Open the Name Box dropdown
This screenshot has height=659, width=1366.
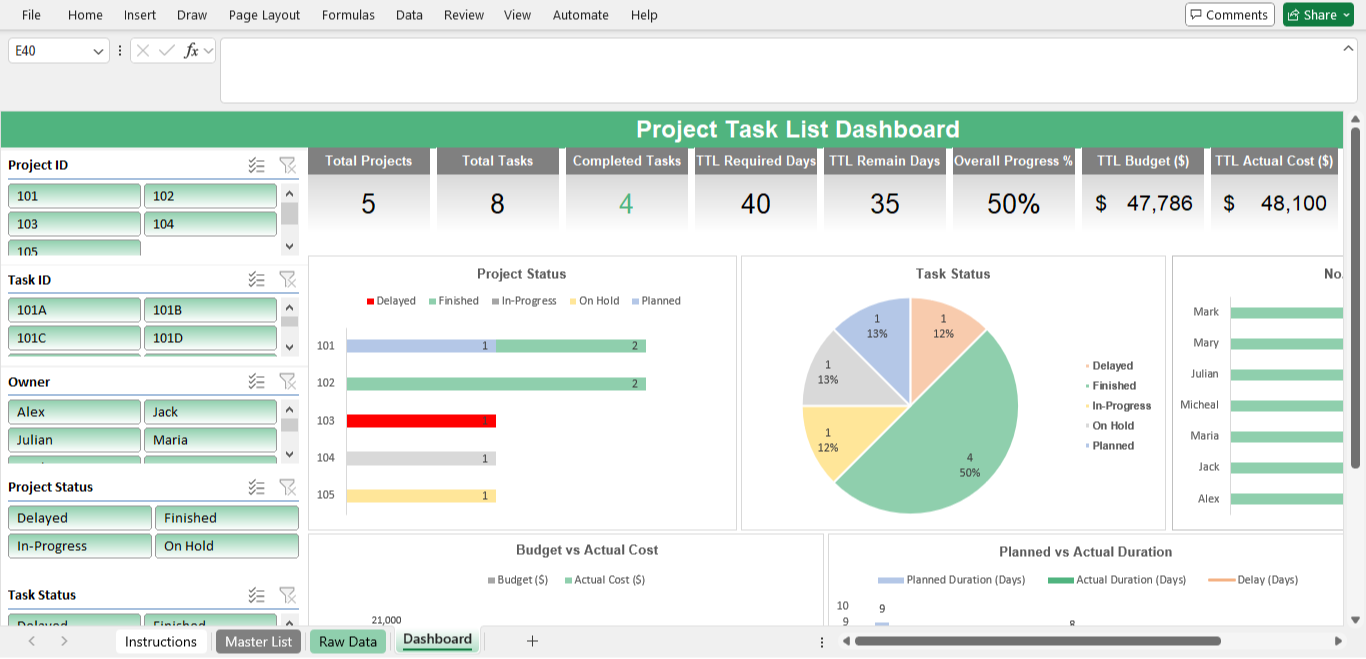point(97,50)
